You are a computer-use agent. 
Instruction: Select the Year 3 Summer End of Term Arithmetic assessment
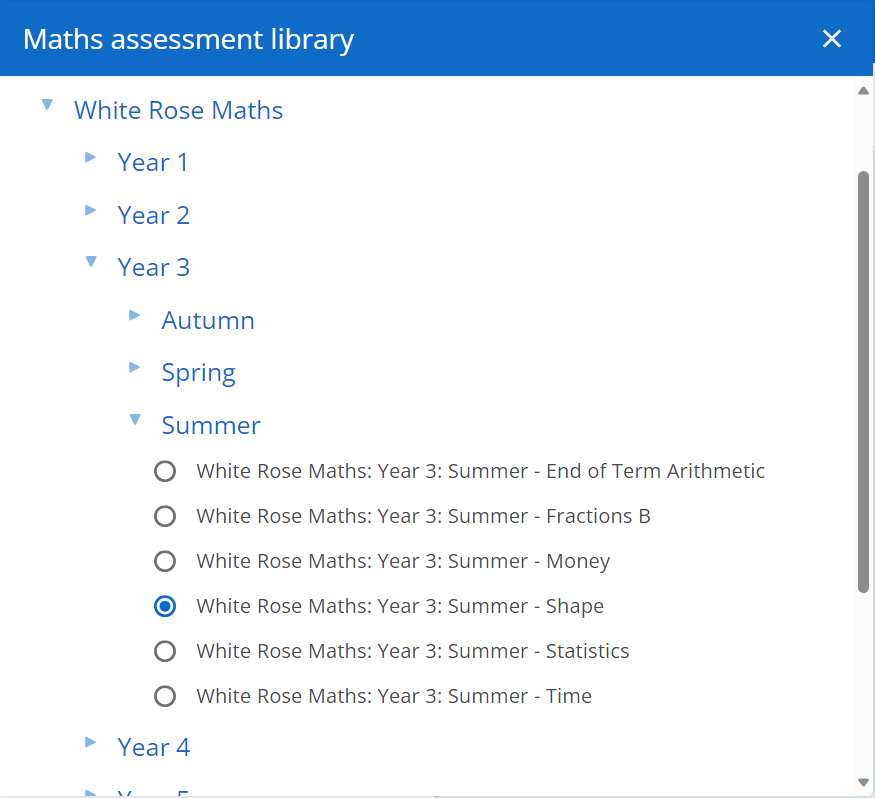click(165, 471)
